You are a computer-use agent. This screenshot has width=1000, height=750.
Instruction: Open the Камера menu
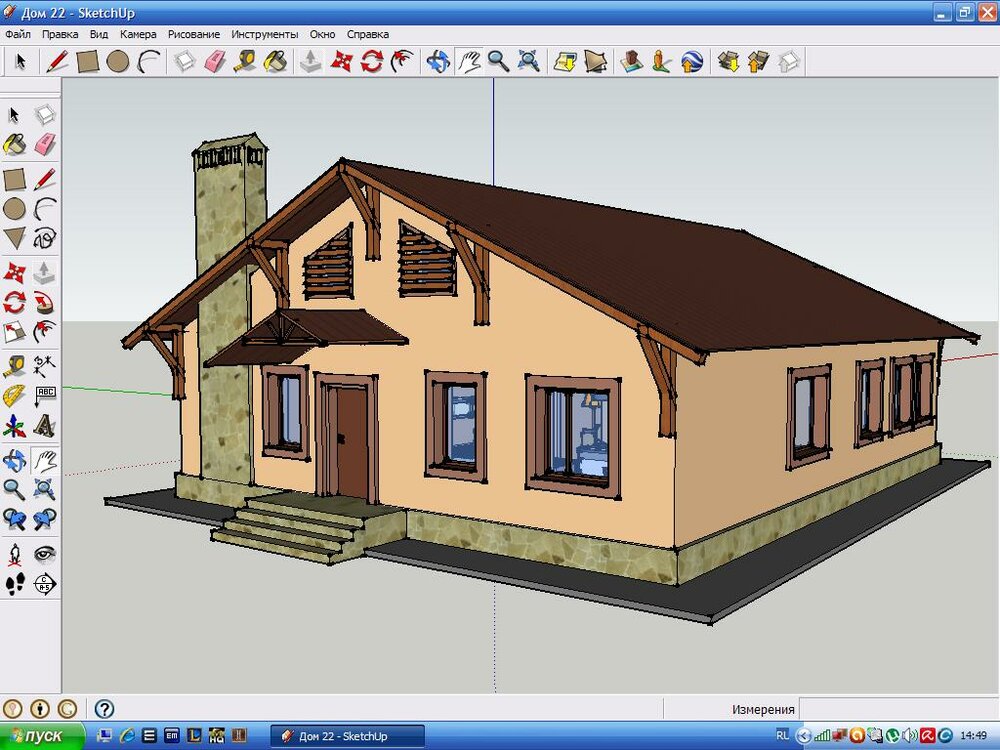pyautogui.click(x=138, y=34)
